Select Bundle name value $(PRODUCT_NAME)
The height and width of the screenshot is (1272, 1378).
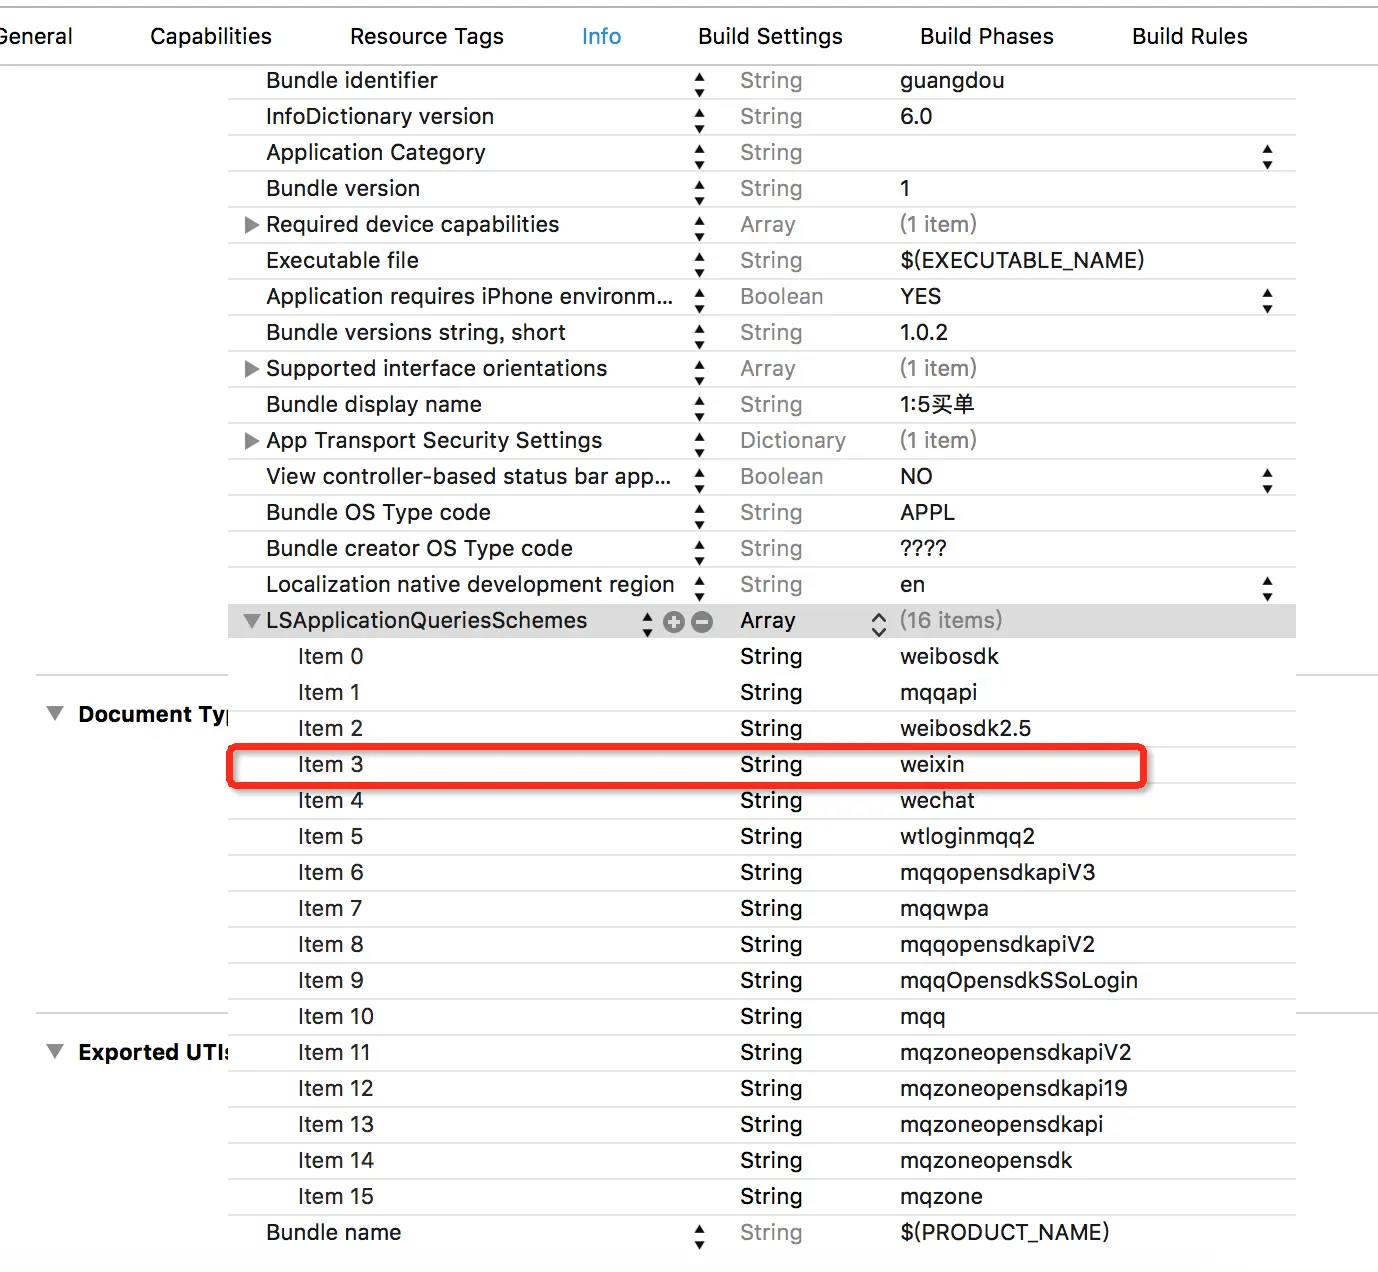1004,1232
